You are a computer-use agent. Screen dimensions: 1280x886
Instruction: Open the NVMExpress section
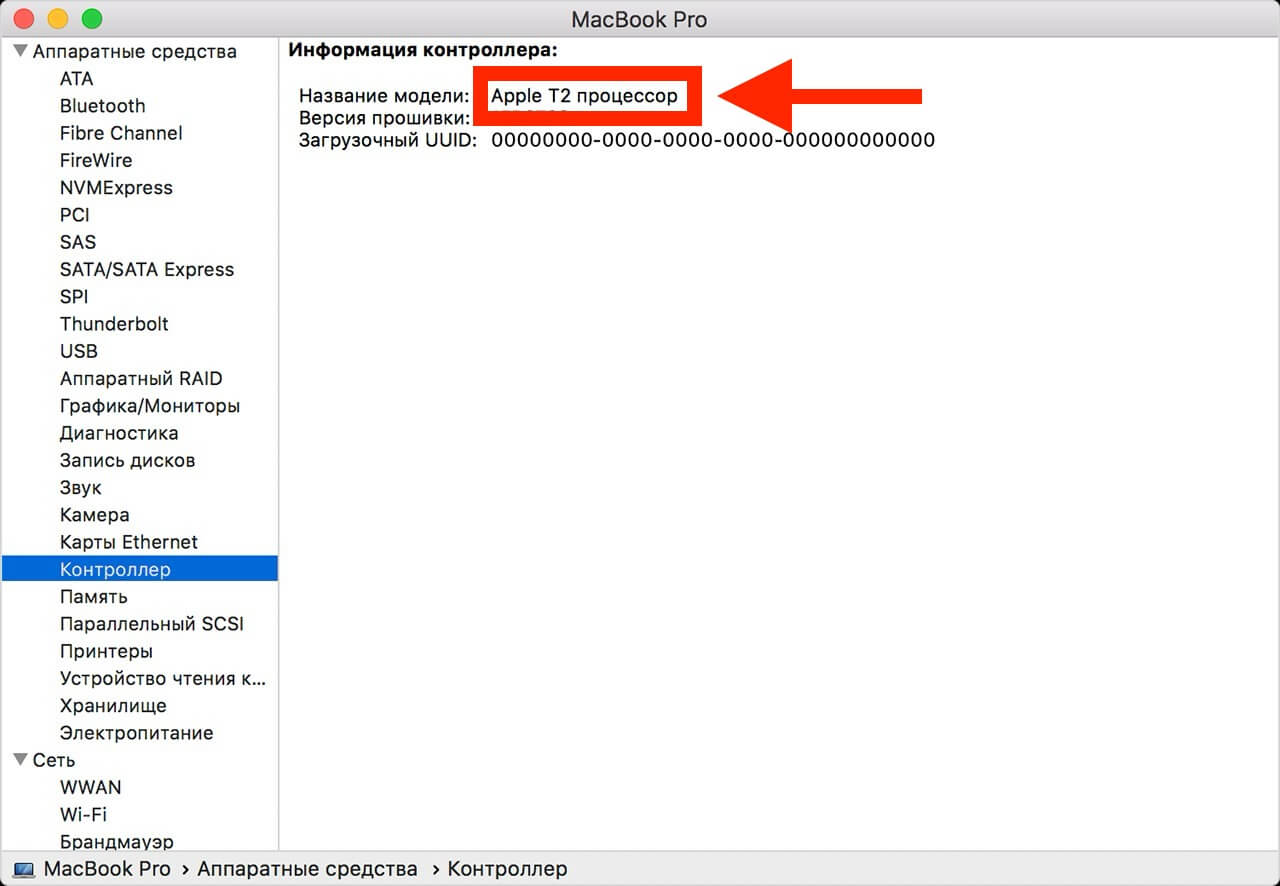(x=116, y=187)
